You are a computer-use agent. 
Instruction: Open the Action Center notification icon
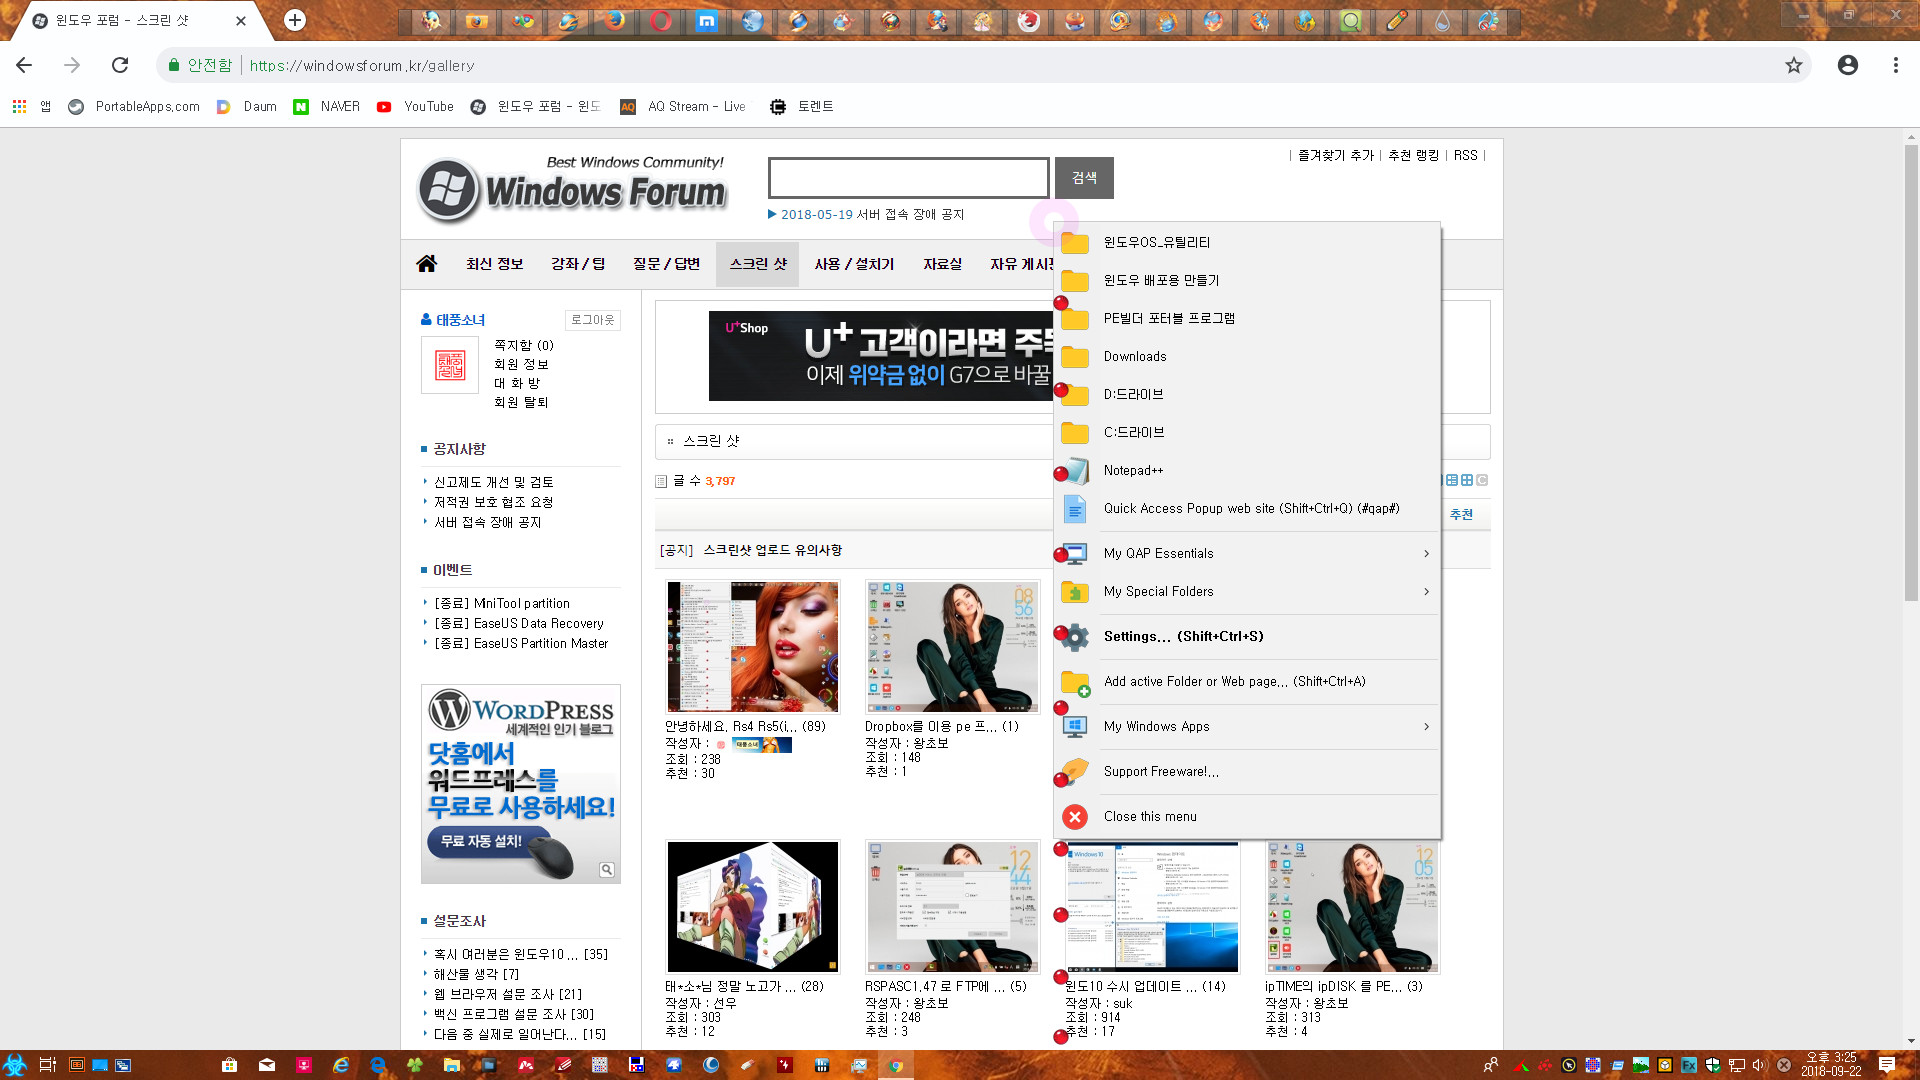pyautogui.click(x=1886, y=1065)
